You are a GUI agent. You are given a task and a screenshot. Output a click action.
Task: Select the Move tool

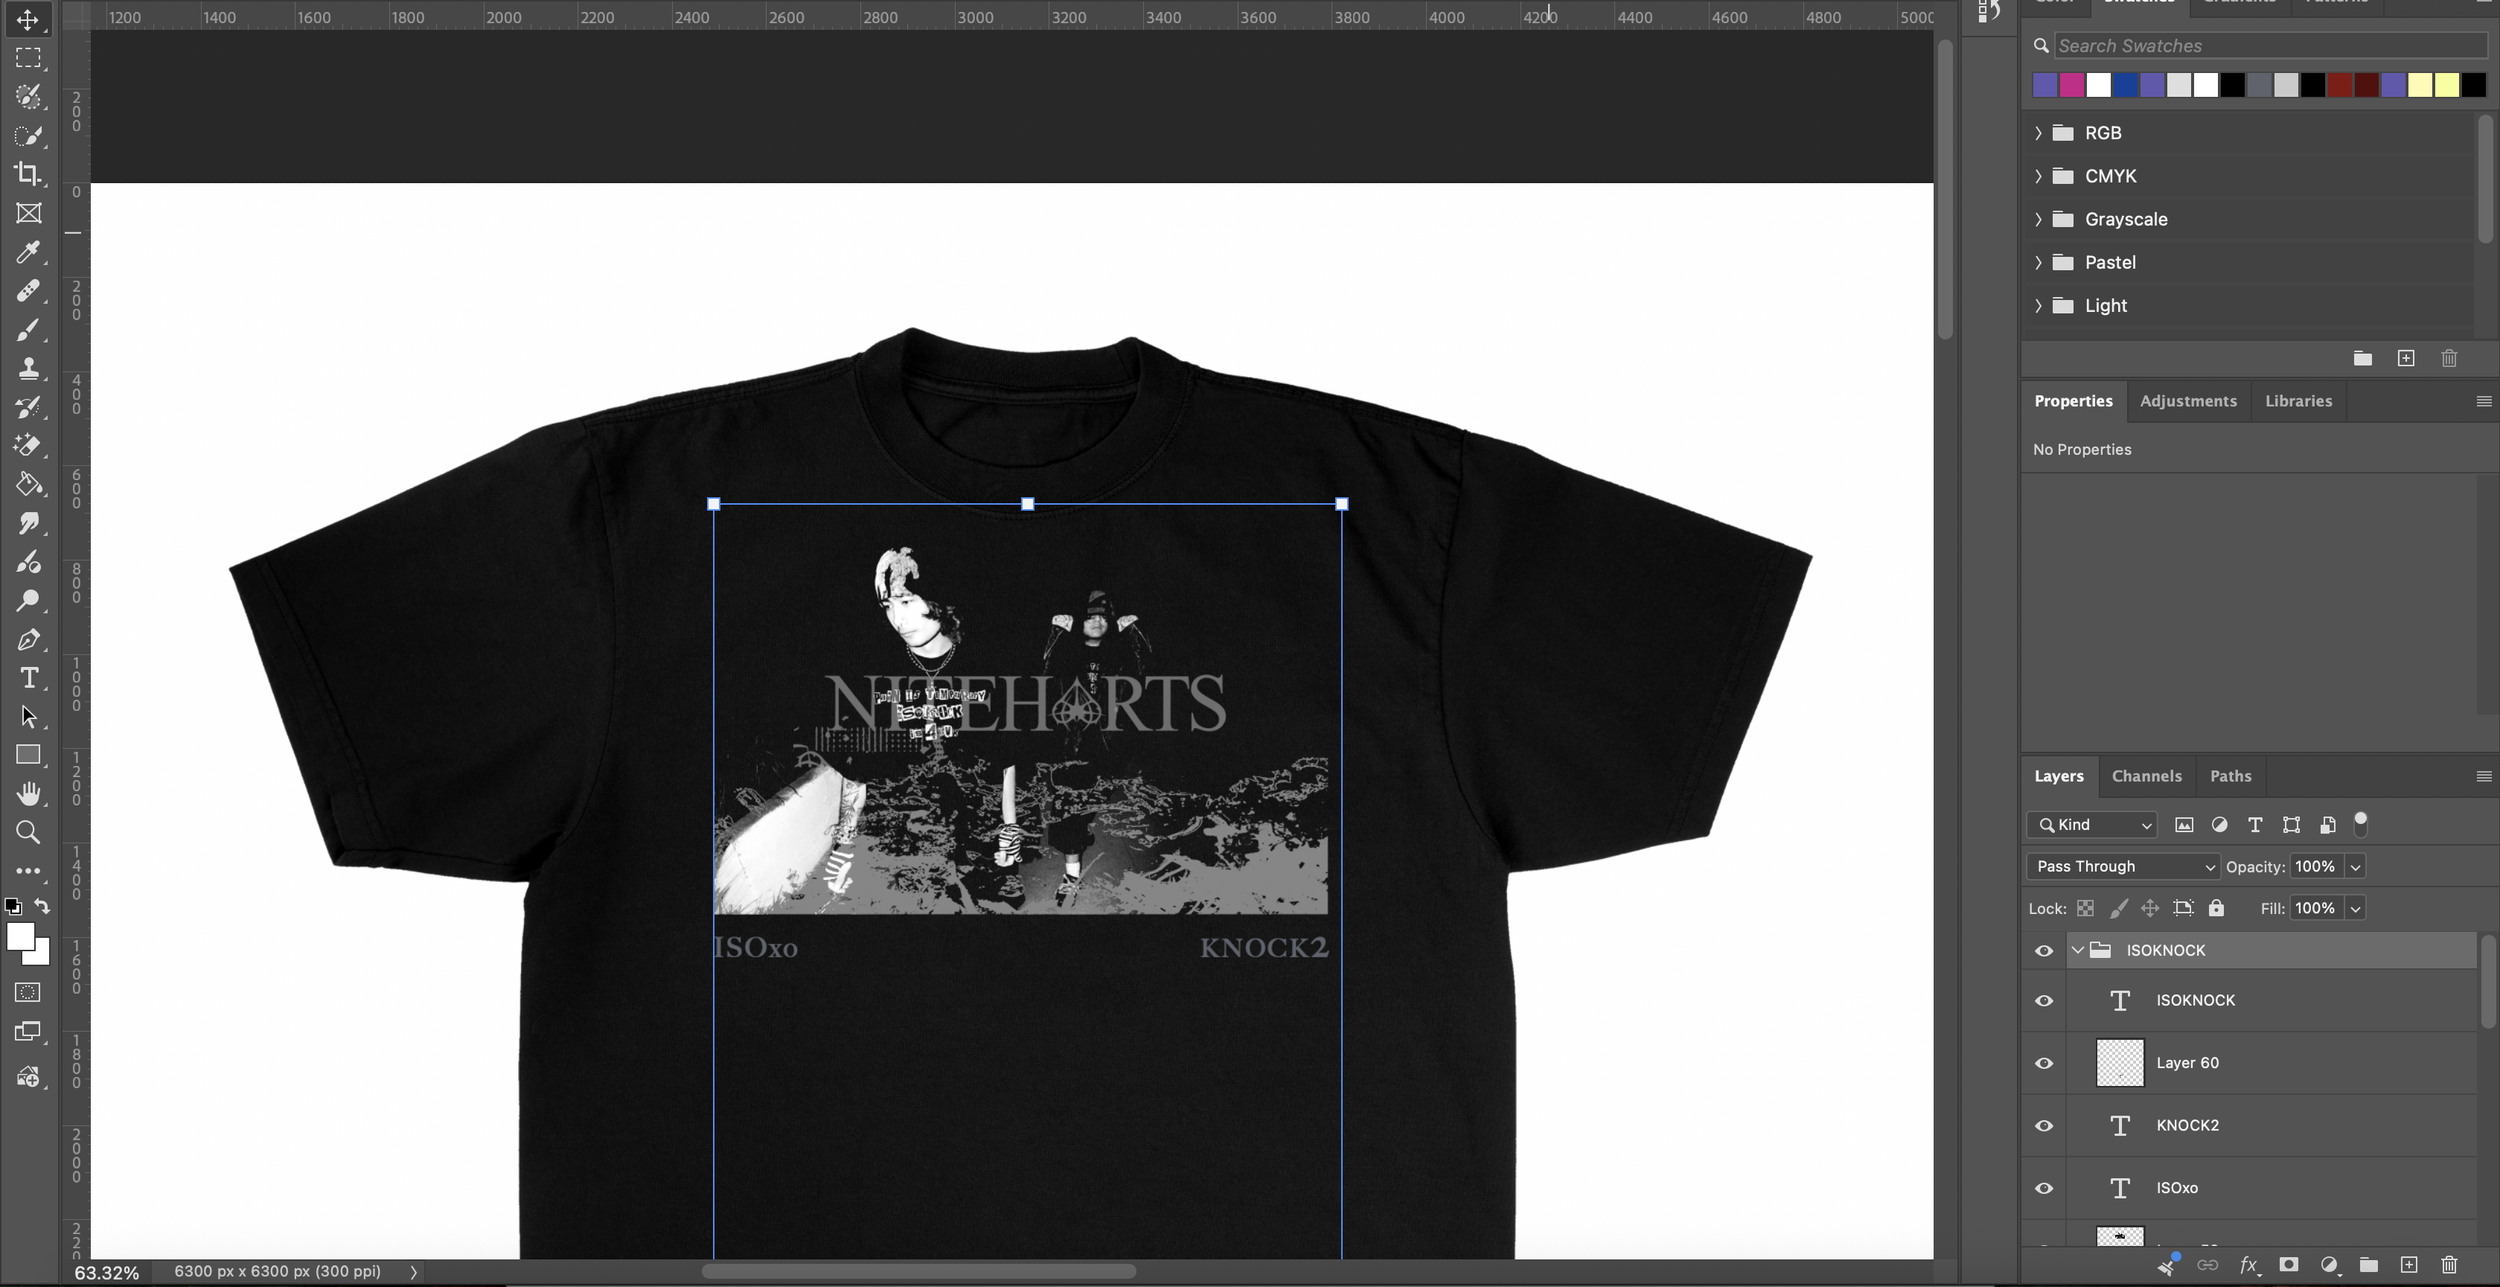pyautogui.click(x=28, y=20)
